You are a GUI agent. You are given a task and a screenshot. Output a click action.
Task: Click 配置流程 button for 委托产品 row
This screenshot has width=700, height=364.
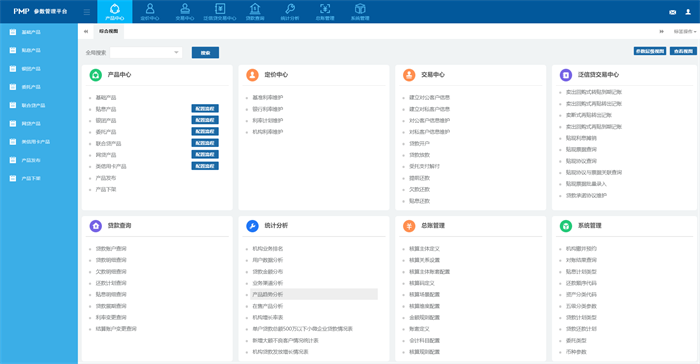205,131
